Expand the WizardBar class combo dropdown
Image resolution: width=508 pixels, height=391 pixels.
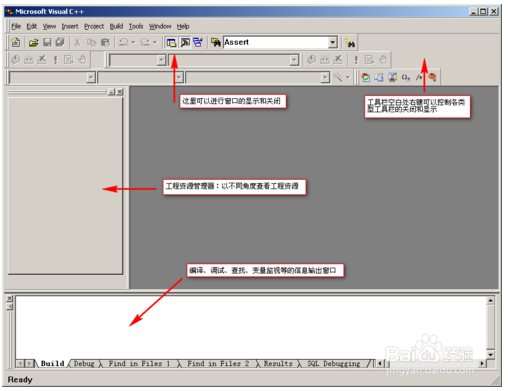coord(90,77)
